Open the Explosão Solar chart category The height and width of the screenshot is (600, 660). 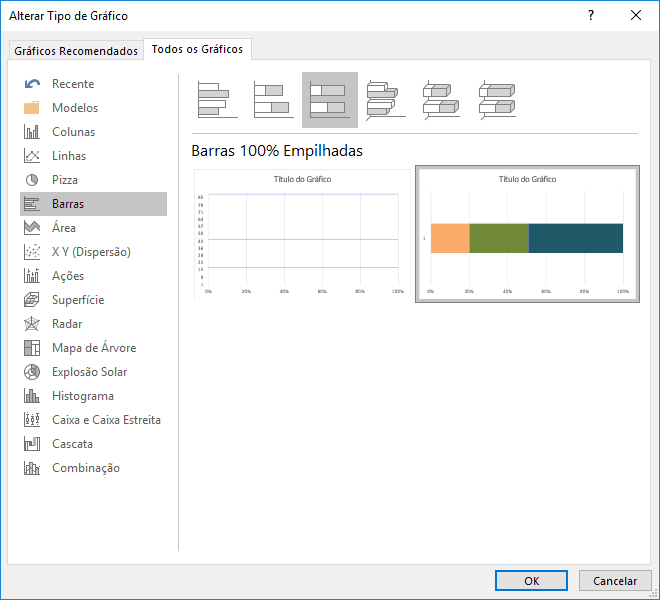pos(89,372)
